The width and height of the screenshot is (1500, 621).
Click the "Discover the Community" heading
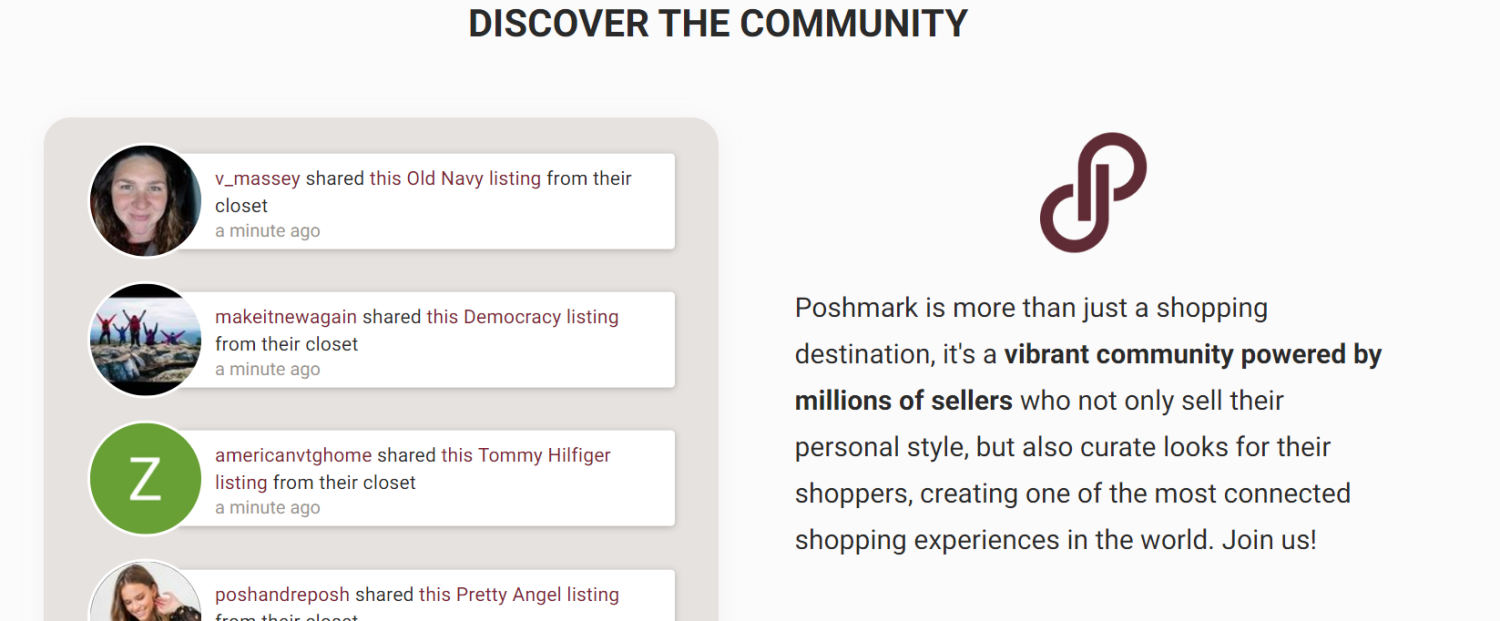click(x=718, y=23)
